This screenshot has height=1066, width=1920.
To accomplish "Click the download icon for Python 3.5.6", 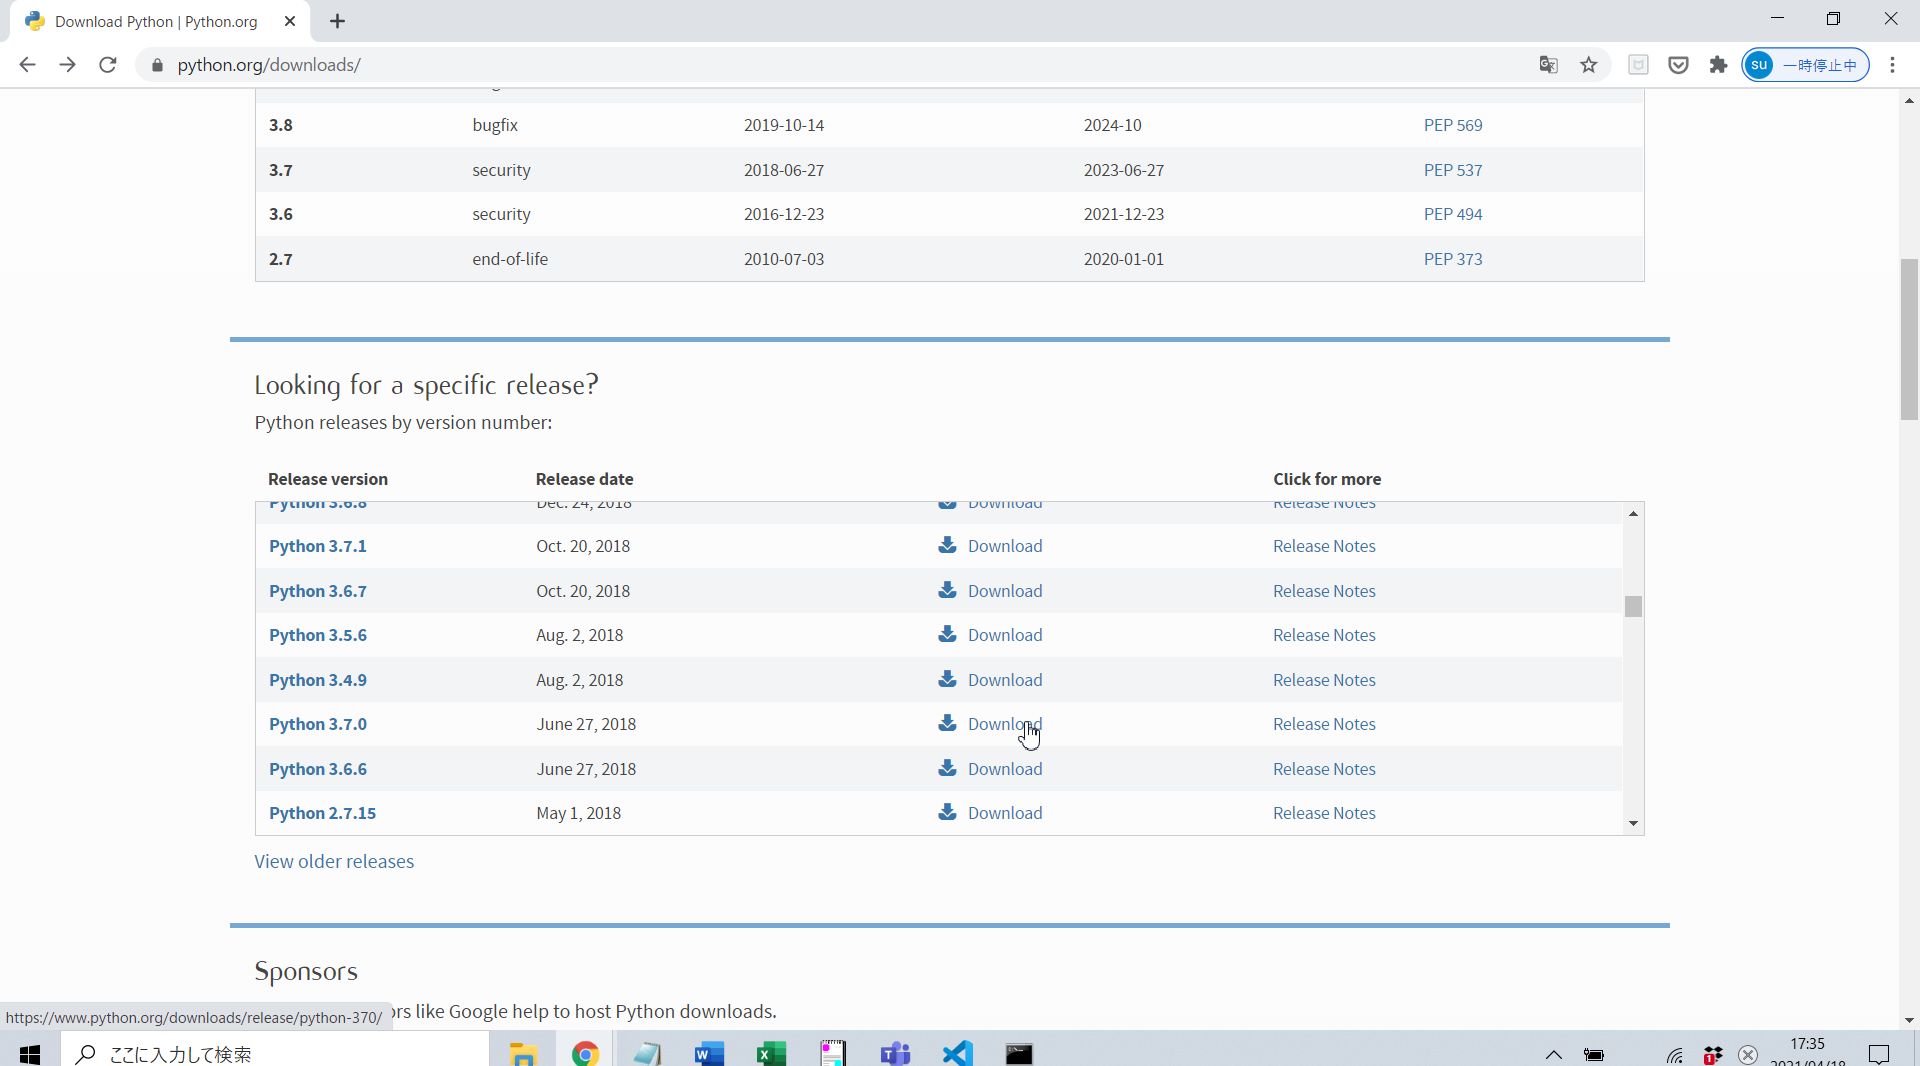I will [947, 635].
